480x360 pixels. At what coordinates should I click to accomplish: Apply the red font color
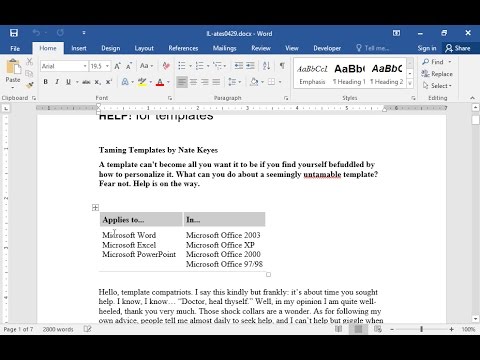[x=160, y=82]
